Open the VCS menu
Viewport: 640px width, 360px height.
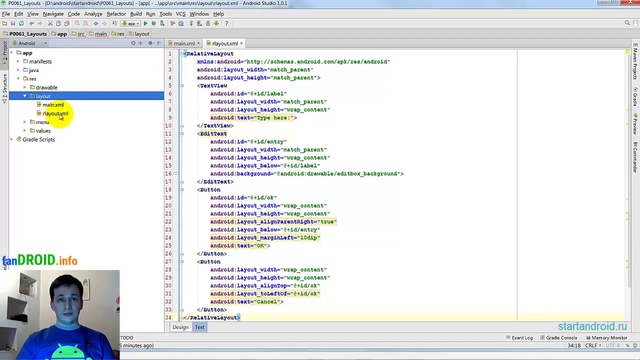(x=180, y=14)
